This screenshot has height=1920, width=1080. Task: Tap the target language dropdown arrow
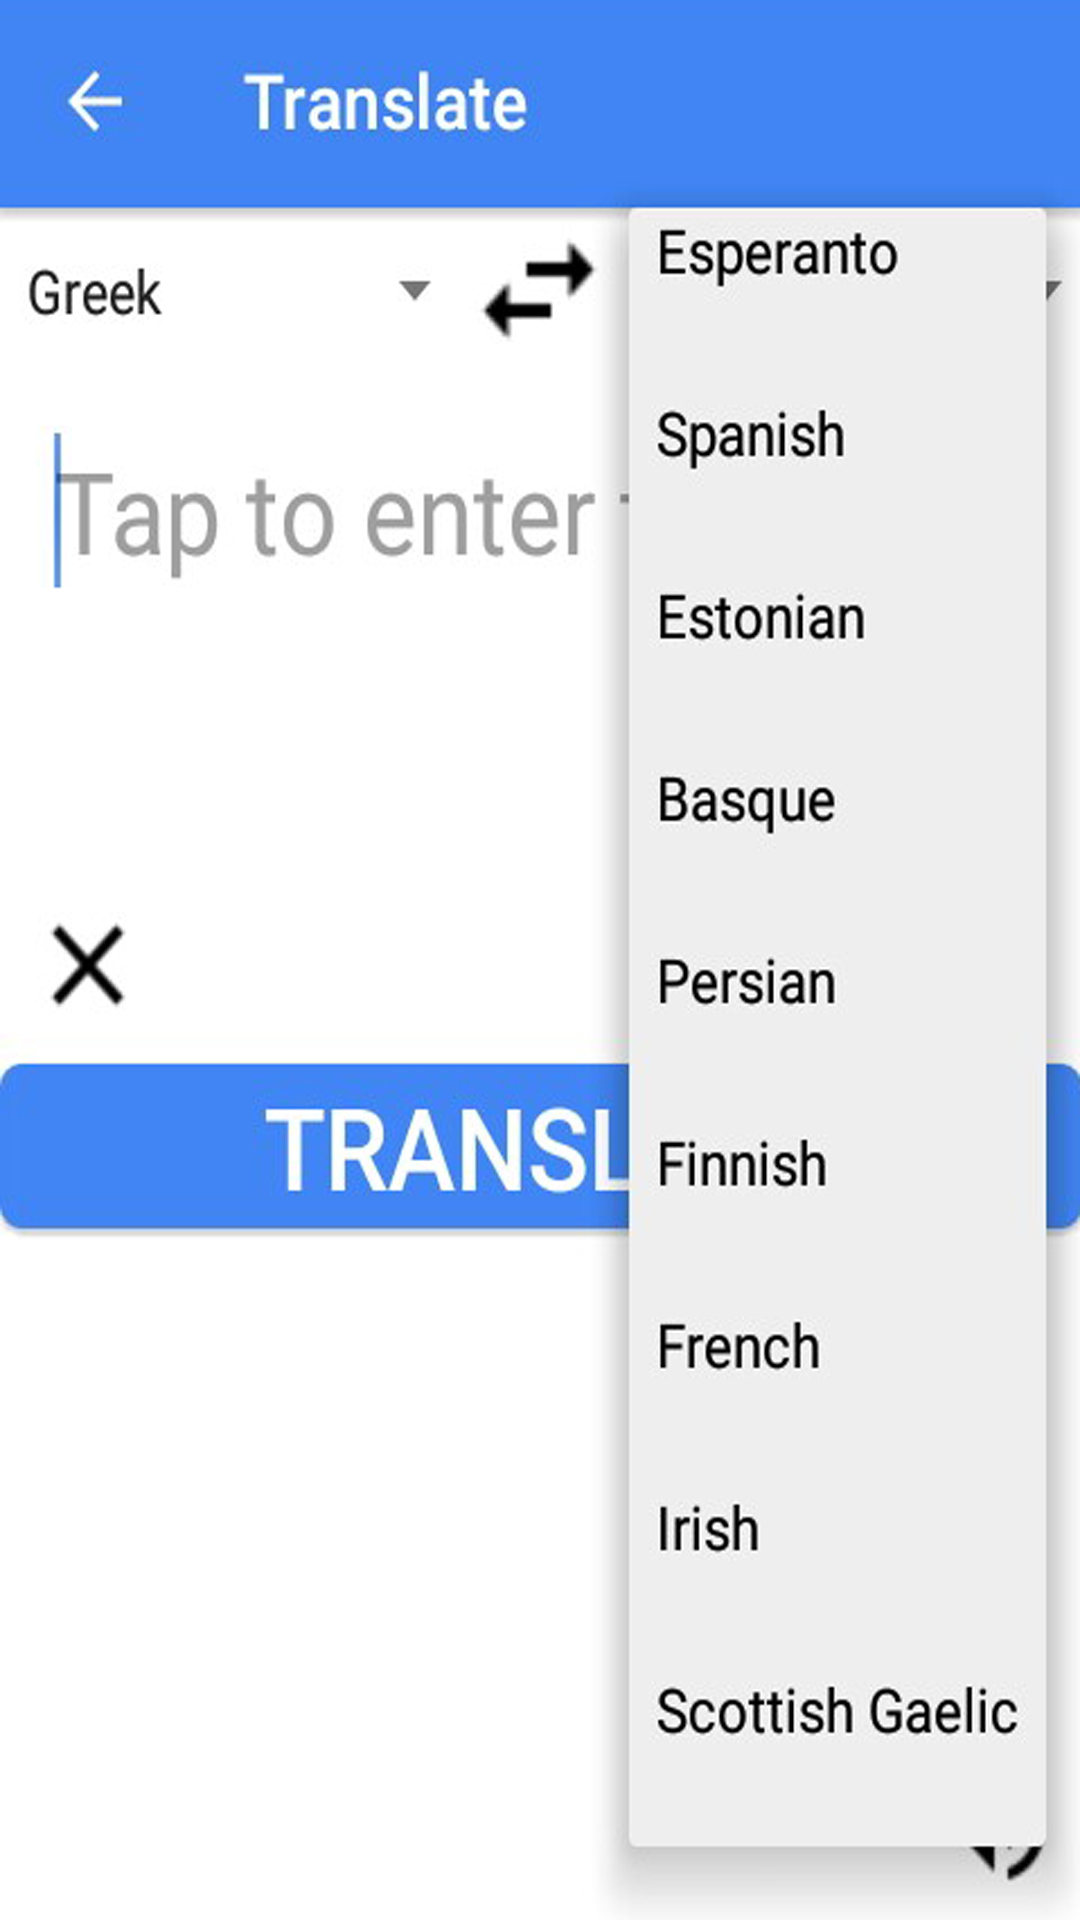(1054, 290)
